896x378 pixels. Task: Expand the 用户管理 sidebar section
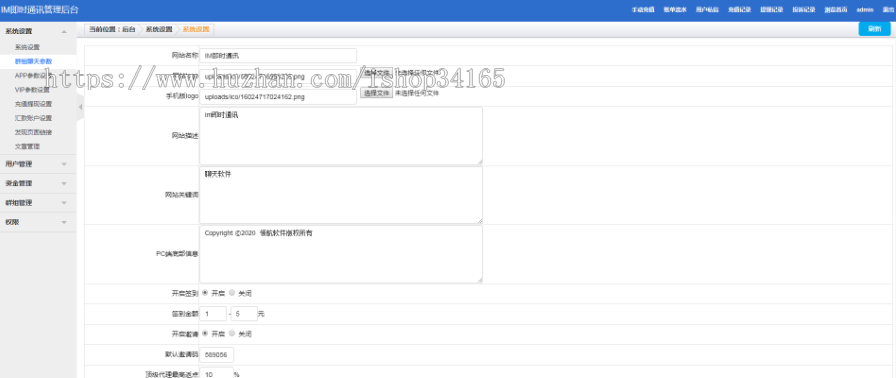tap(38, 164)
